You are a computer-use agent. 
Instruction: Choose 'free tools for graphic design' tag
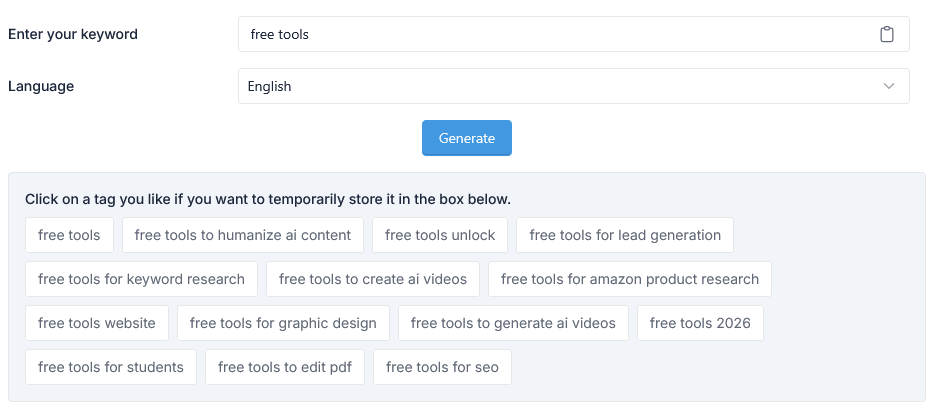[283, 323]
